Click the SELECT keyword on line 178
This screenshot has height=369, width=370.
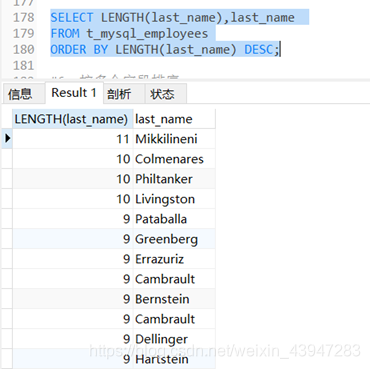(72, 17)
